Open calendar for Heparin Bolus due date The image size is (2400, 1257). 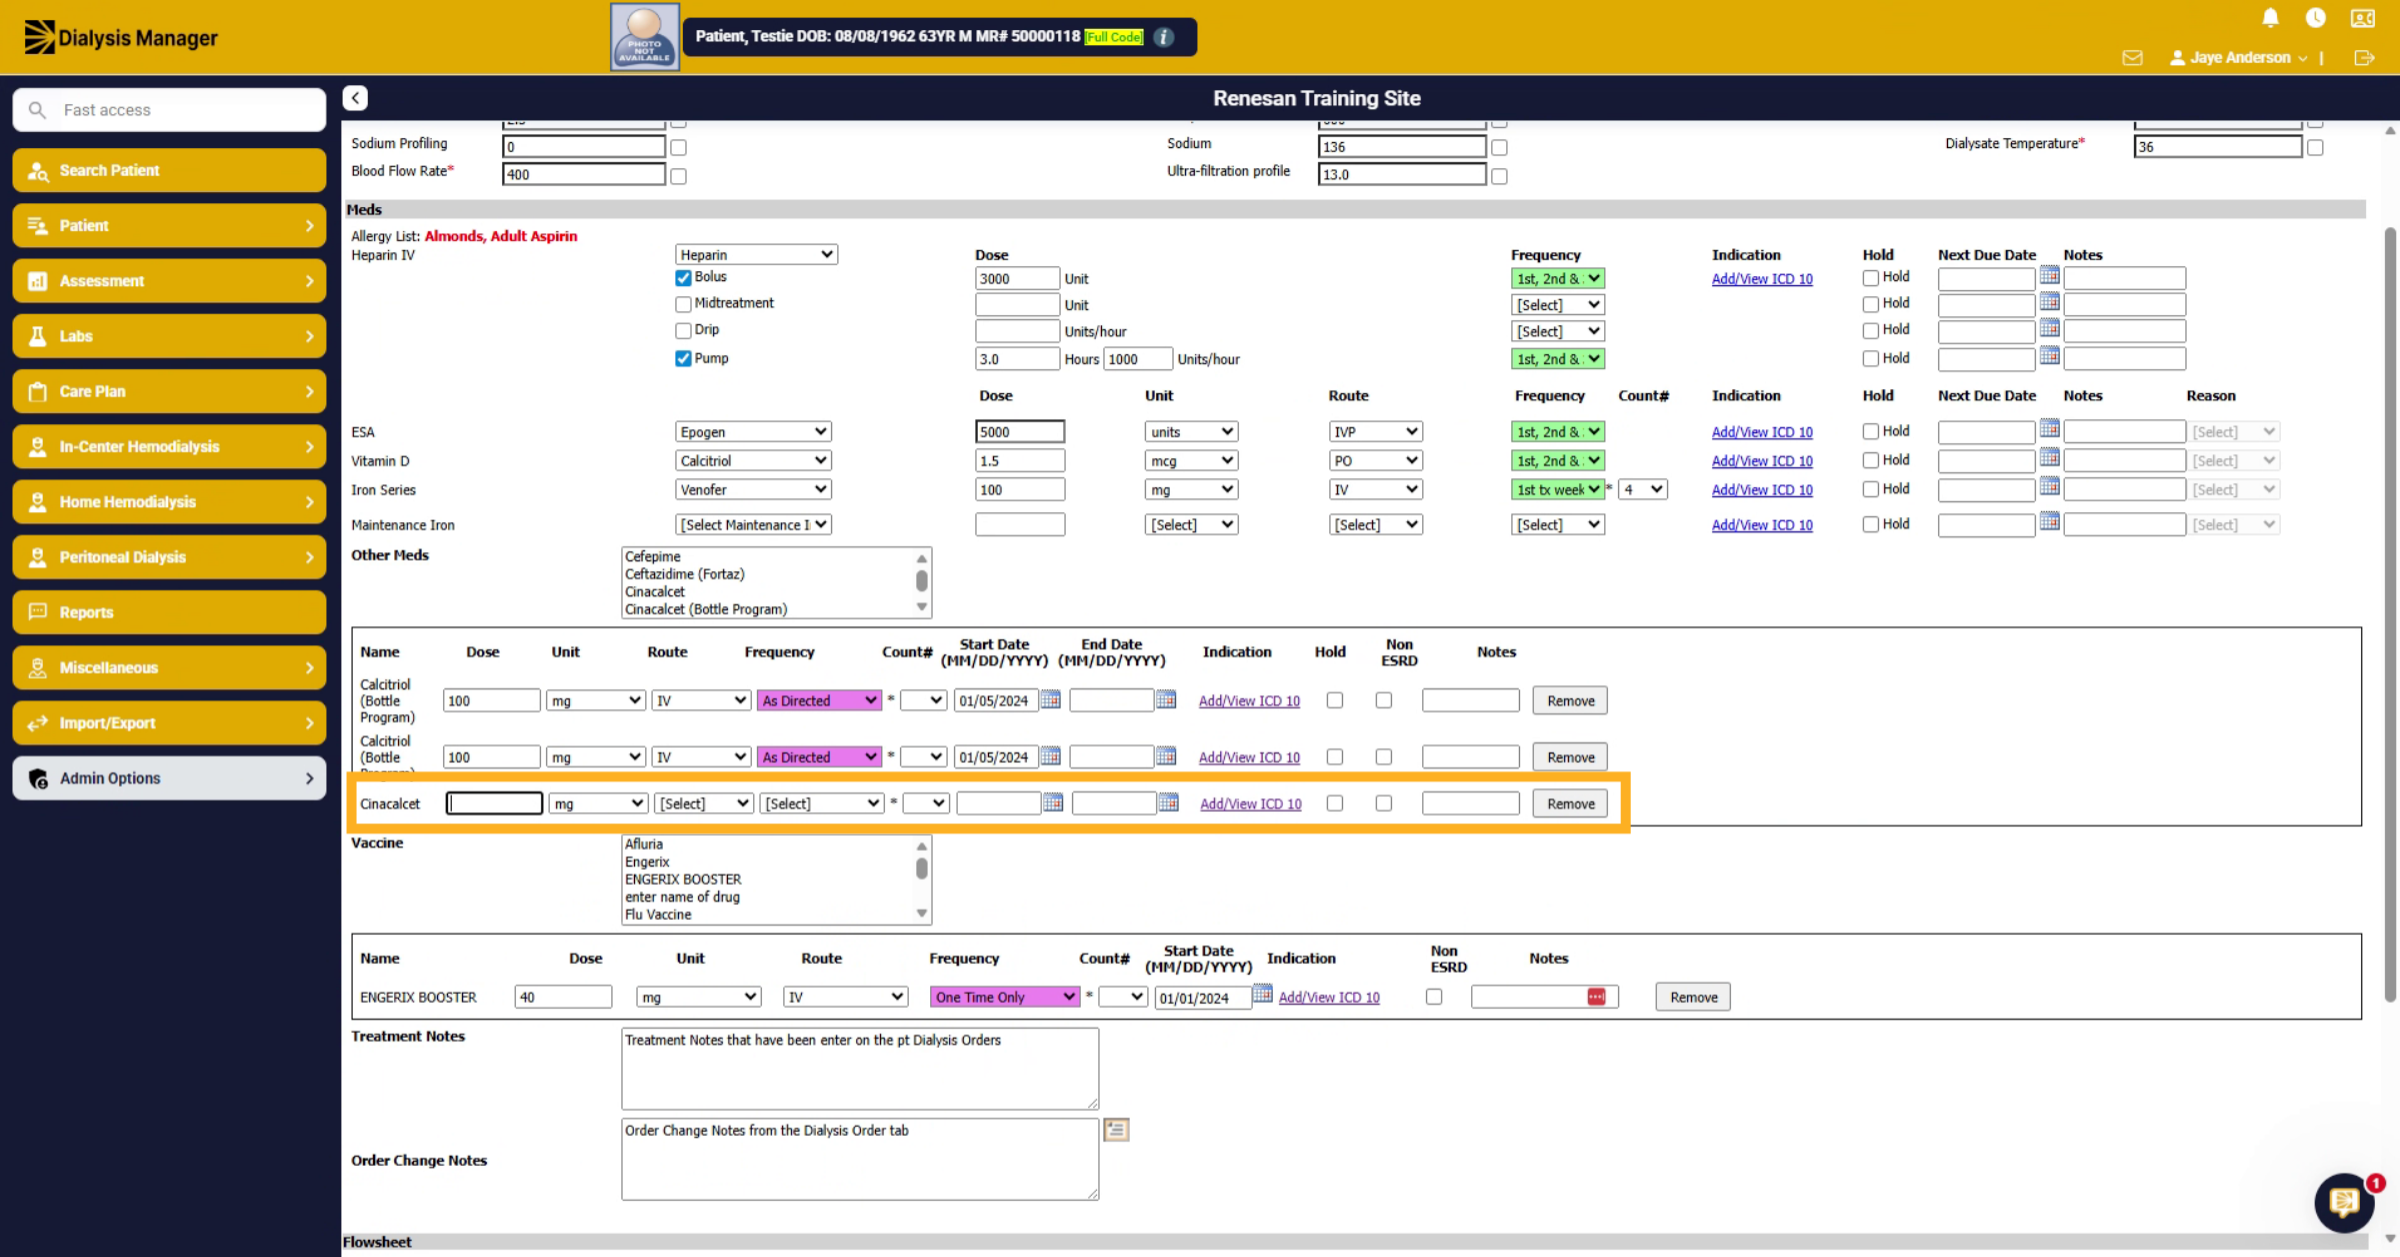(2049, 275)
